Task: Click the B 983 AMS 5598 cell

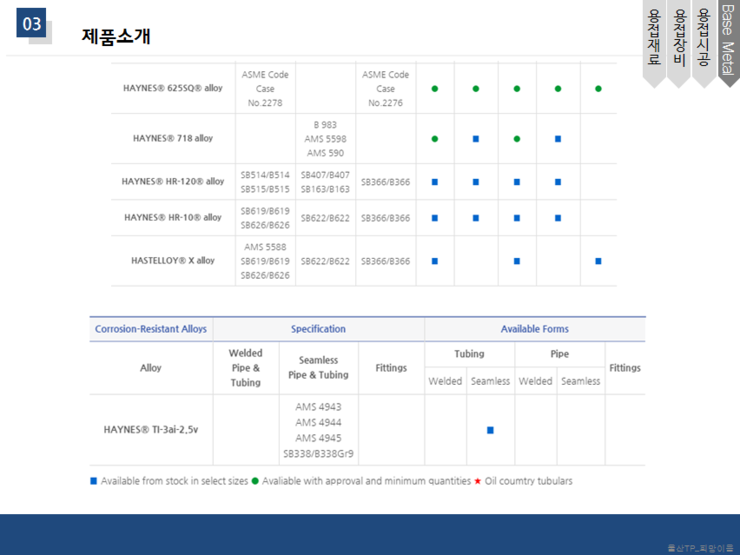Action: pyautogui.click(x=325, y=139)
